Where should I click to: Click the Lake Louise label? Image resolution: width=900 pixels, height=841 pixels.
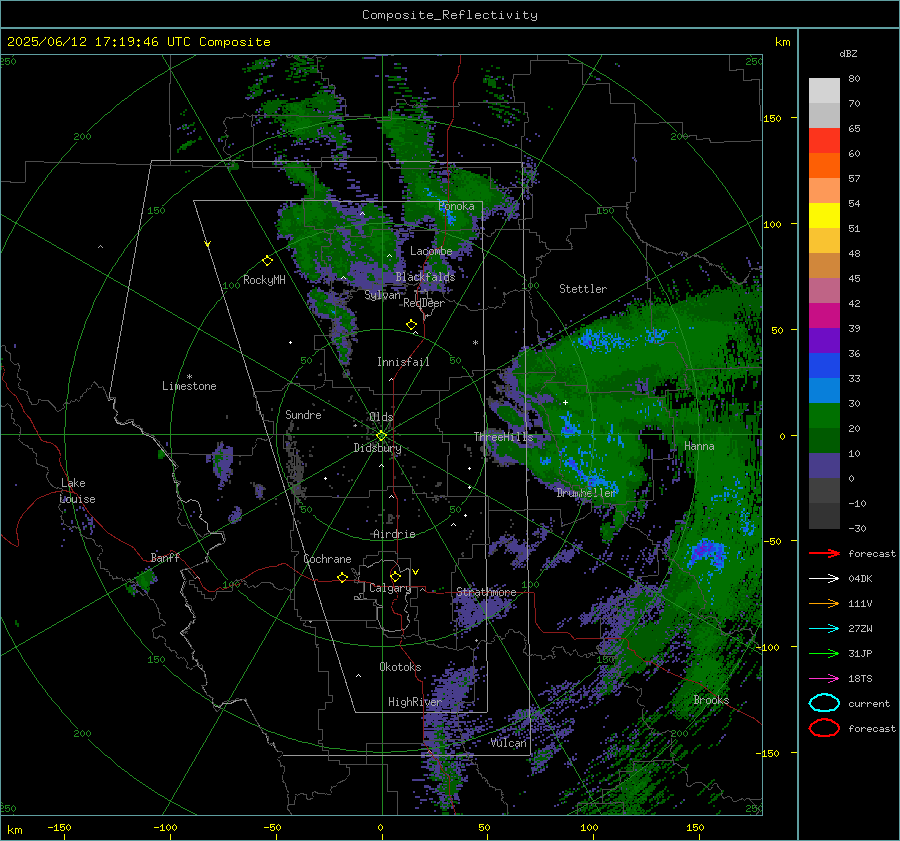[x=77, y=491]
